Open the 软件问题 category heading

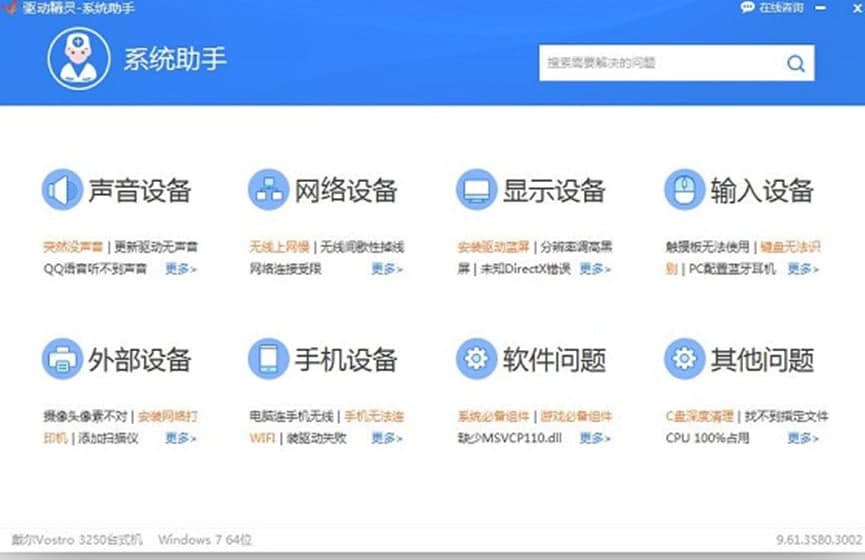point(554,360)
